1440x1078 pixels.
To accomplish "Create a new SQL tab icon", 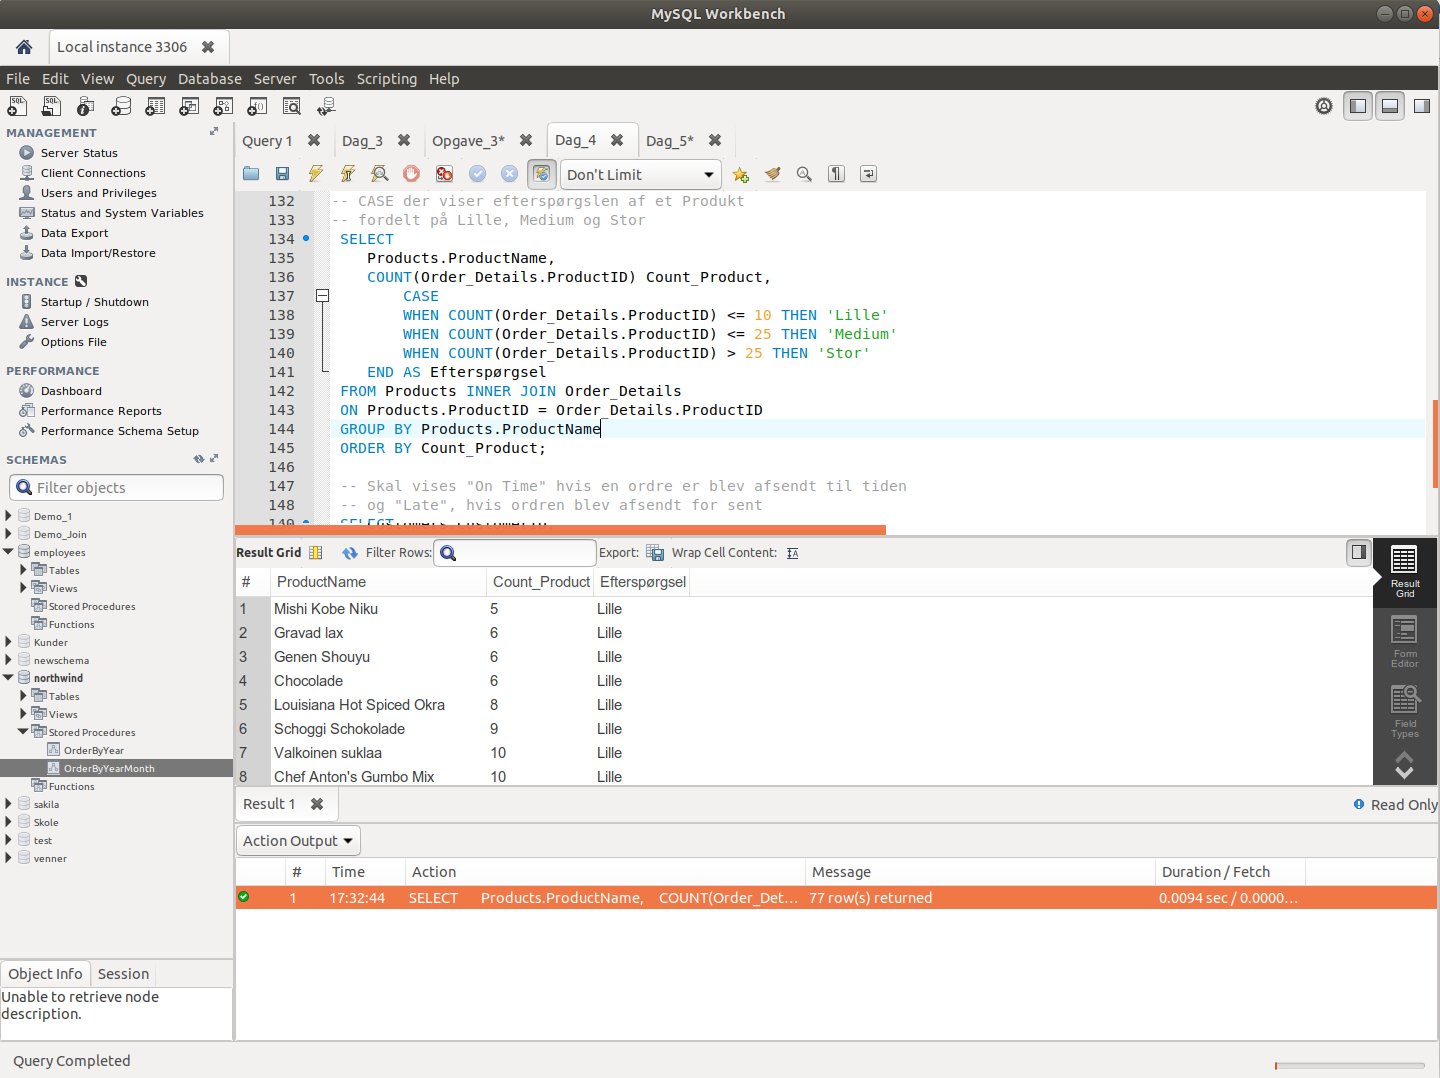I will point(17,106).
